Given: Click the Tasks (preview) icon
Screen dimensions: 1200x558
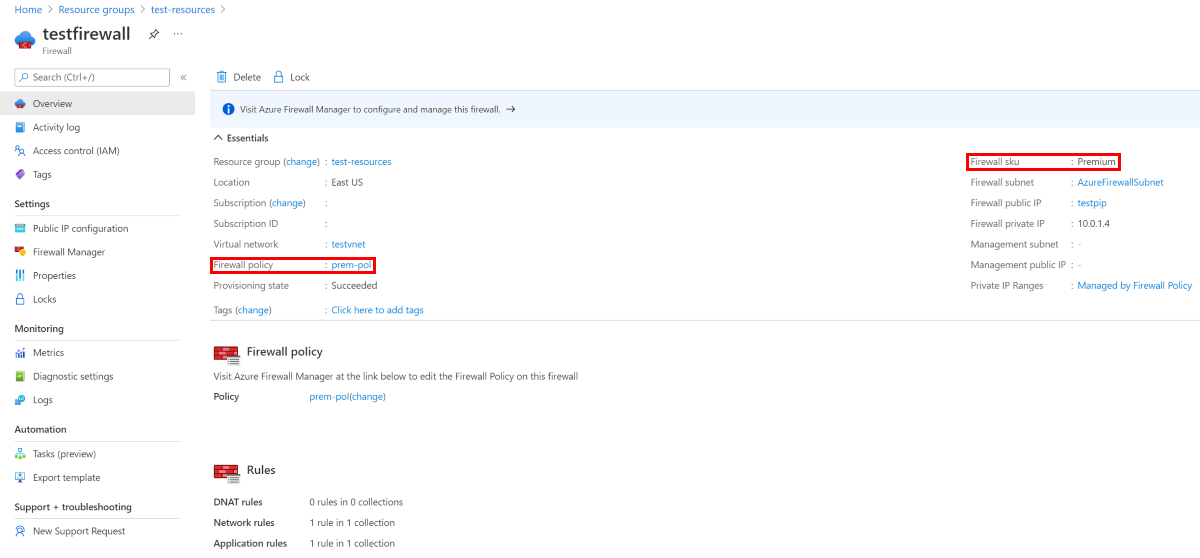Looking at the screenshot, I should tap(20, 454).
